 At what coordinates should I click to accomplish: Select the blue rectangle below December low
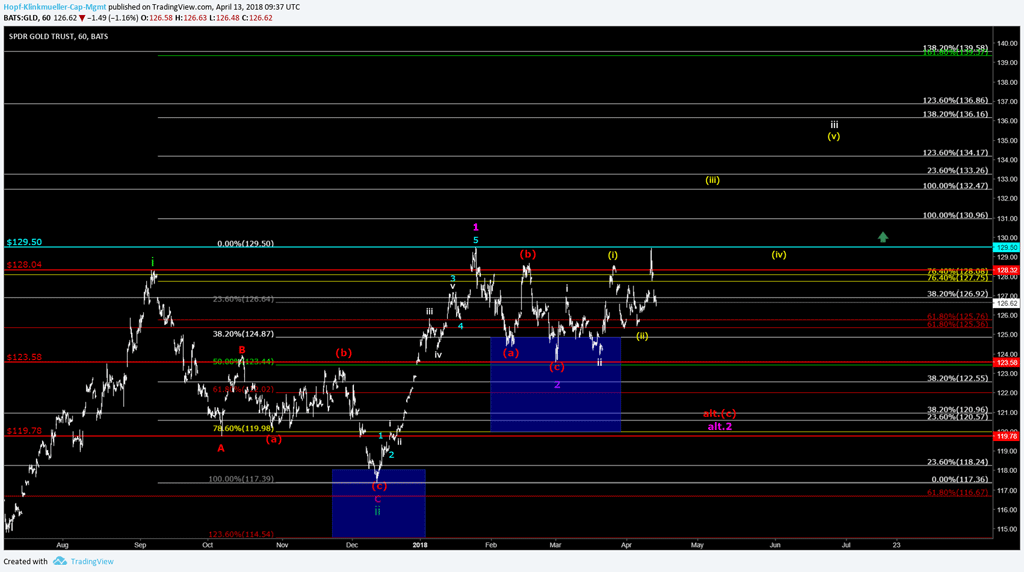pos(378,502)
